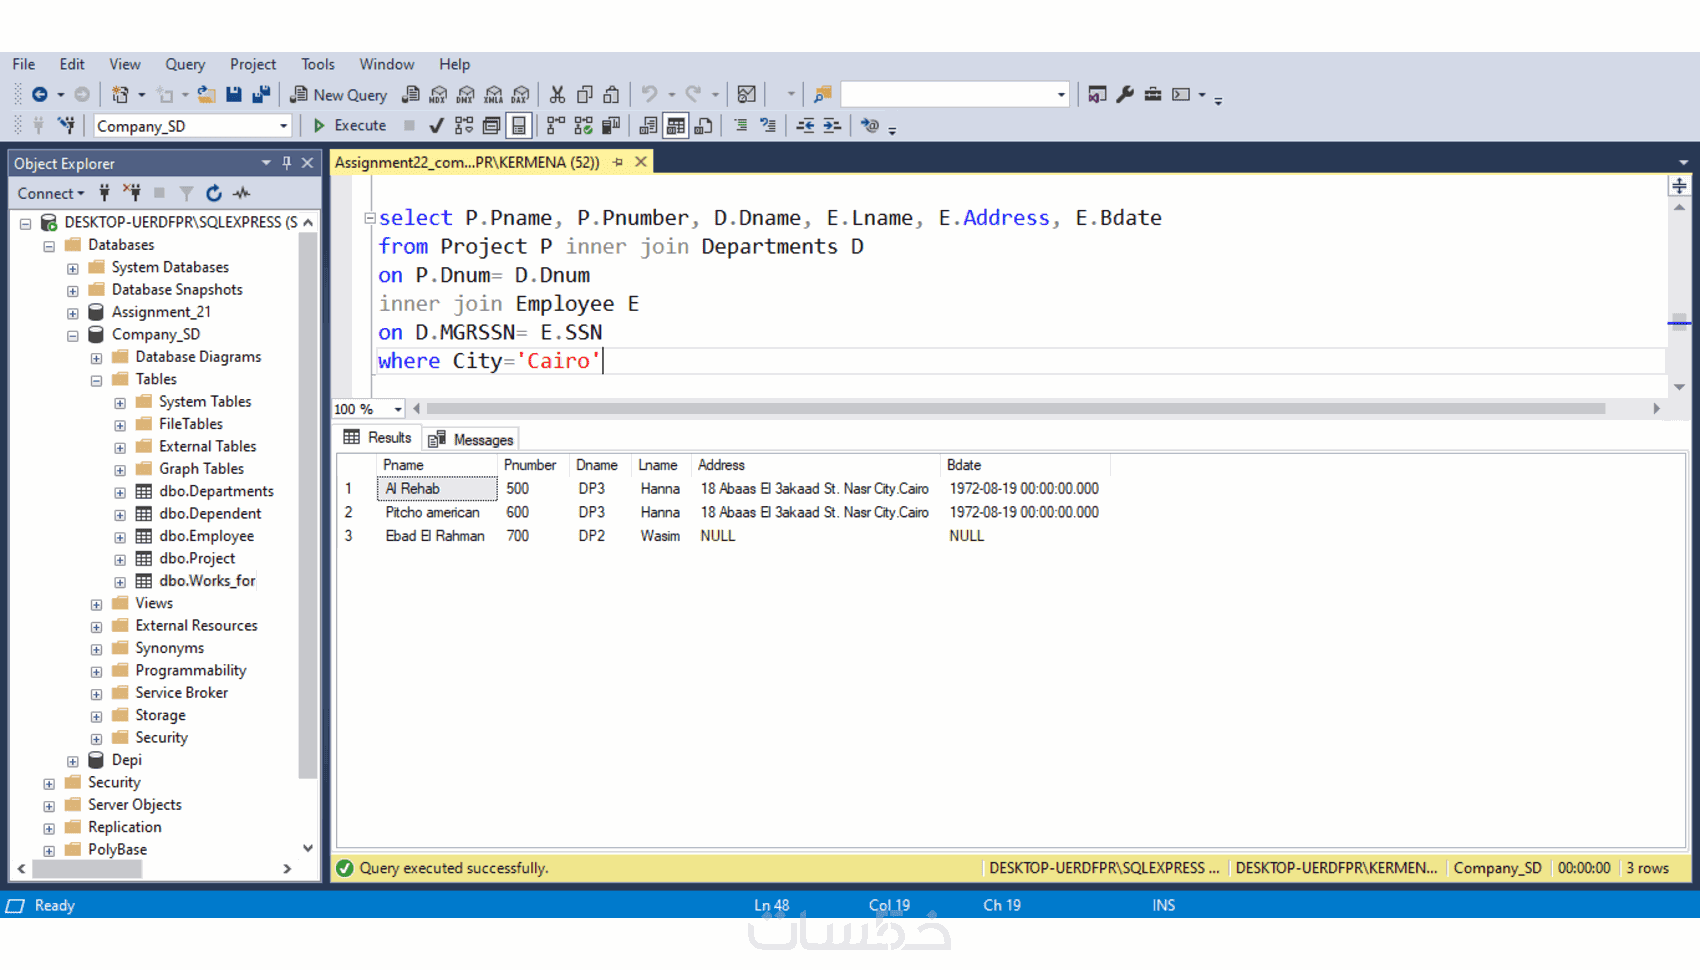Toggle Results to File mode
The image size is (1700, 970).
704,125
